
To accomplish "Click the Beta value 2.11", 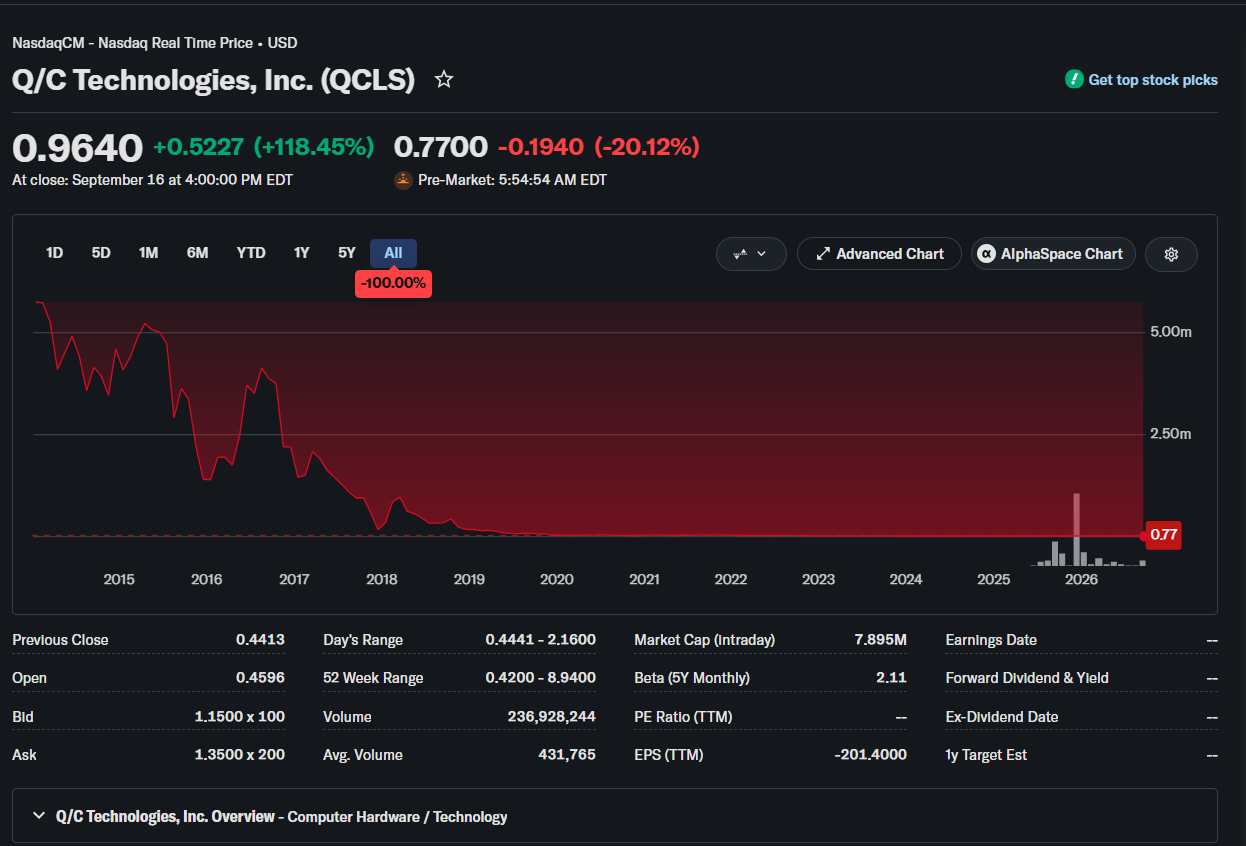I will (891, 677).
